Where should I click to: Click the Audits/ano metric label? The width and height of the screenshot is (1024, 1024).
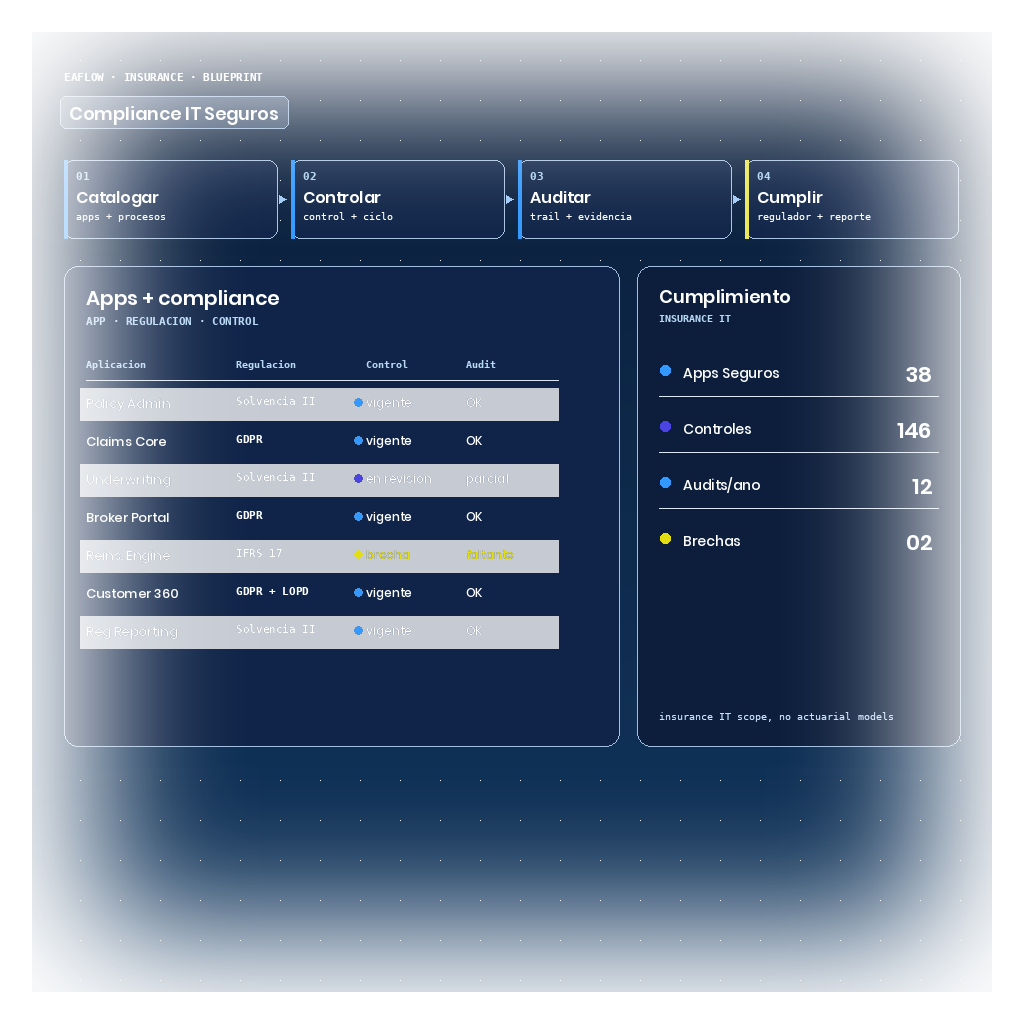click(x=721, y=485)
